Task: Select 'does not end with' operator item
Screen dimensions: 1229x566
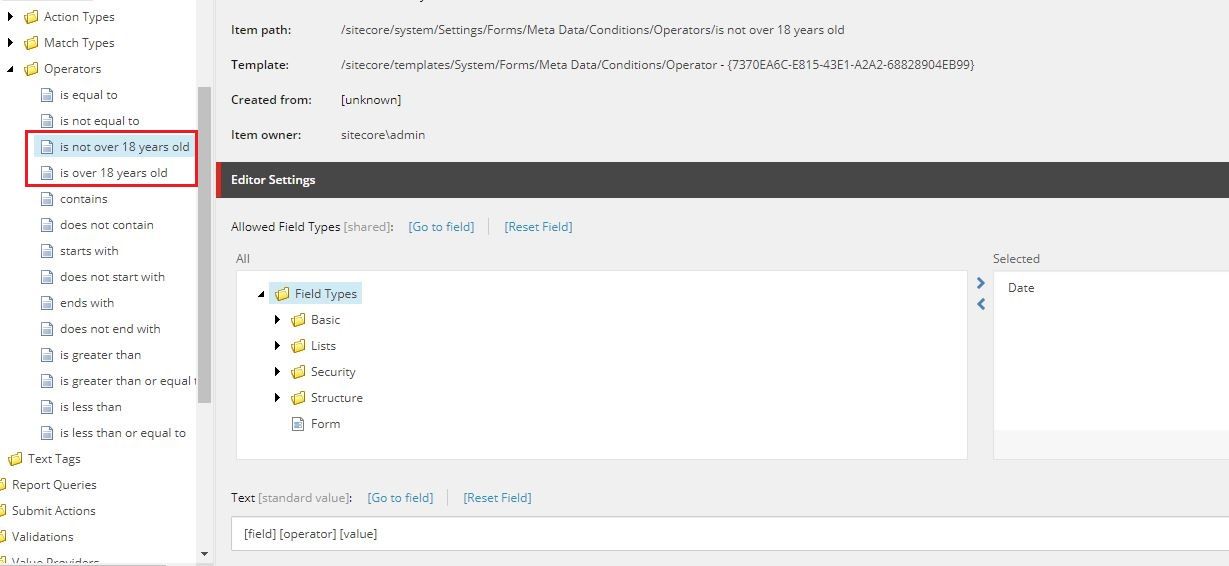Action: (x=110, y=329)
